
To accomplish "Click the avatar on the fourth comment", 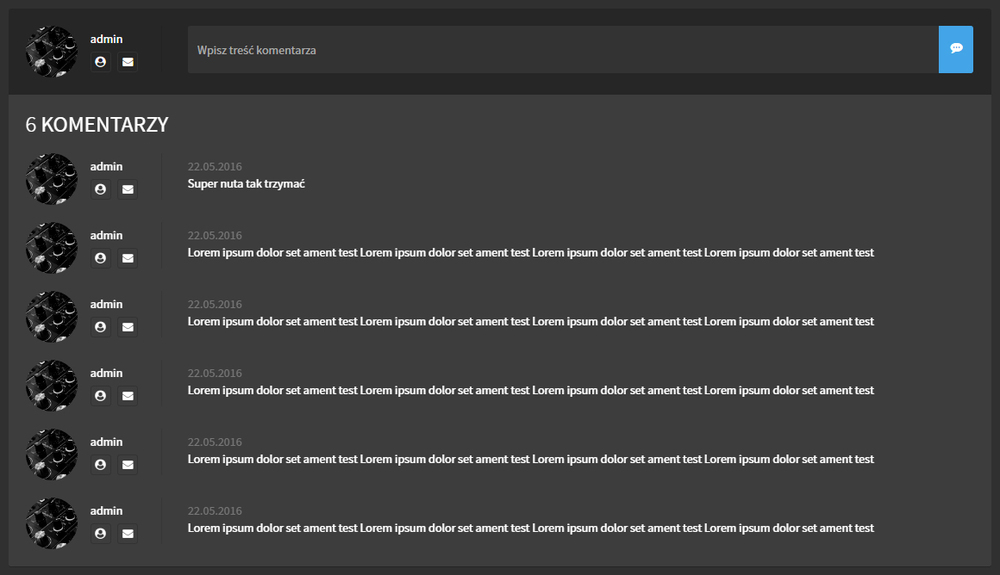I will [x=51, y=386].
